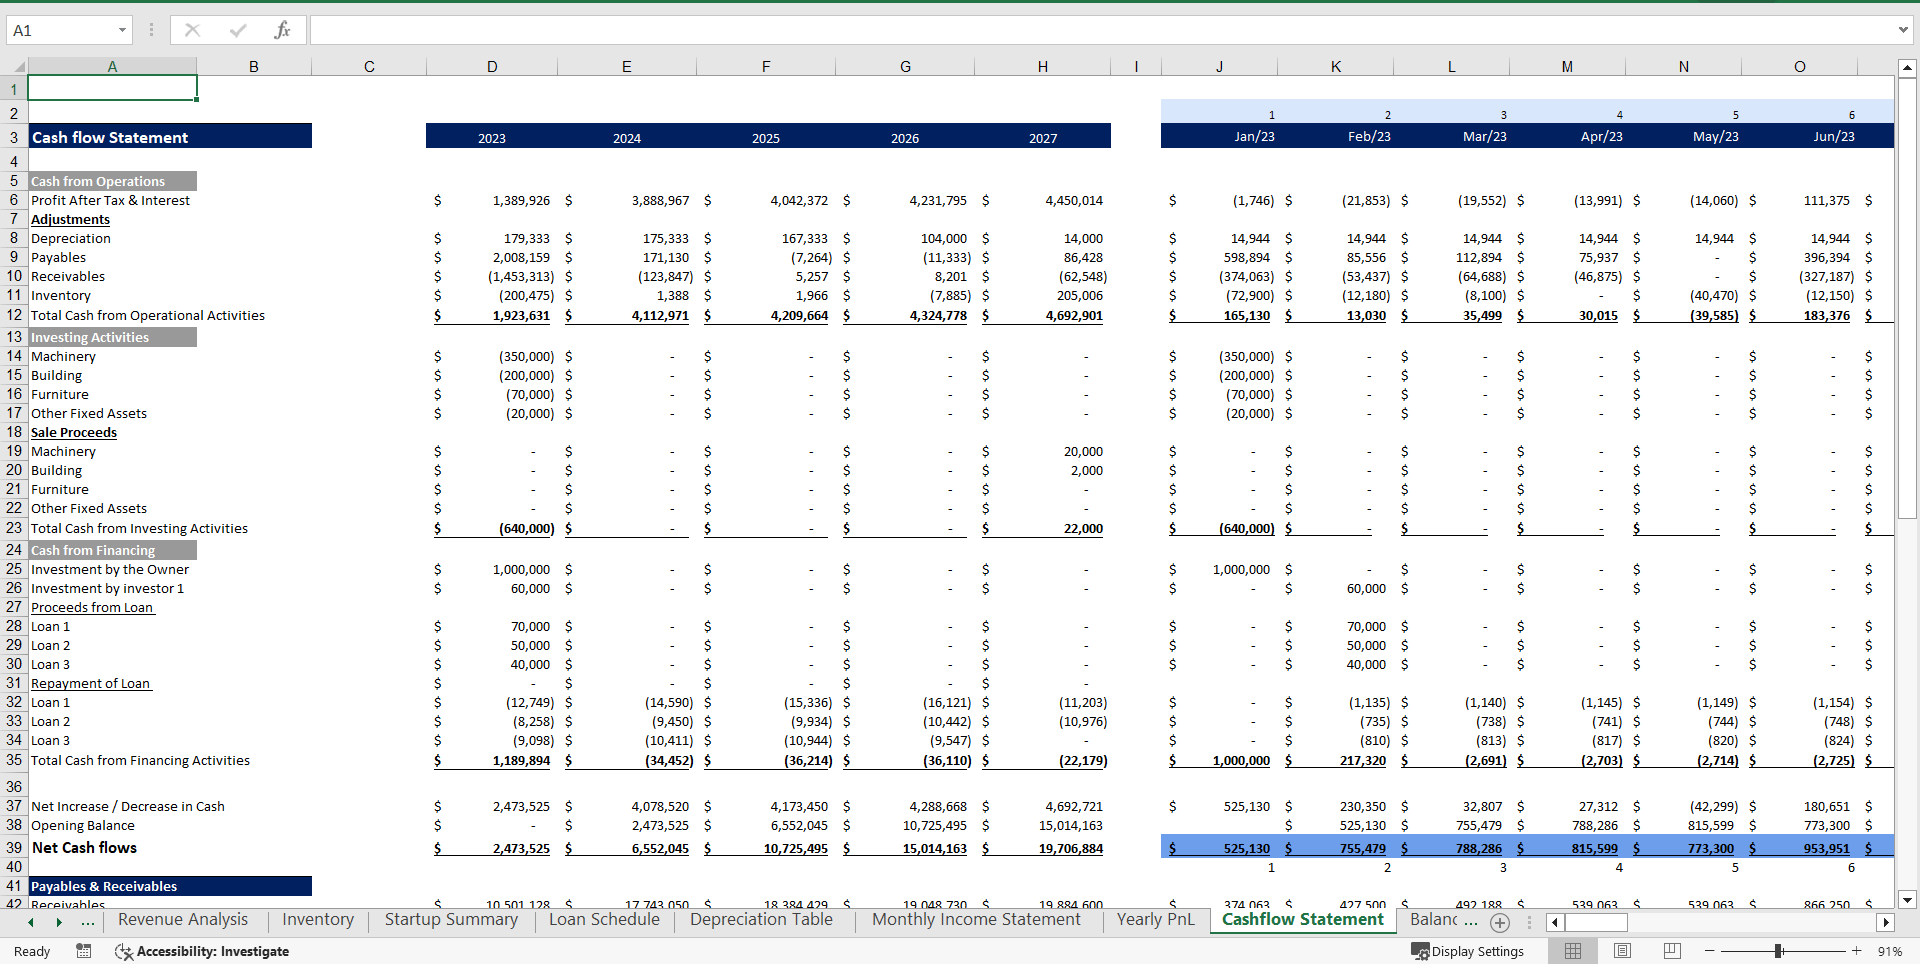Cancel entry with the X icon beside formula bar
The height and width of the screenshot is (966, 1920).
pyautogui.click(x=192, y=30)
